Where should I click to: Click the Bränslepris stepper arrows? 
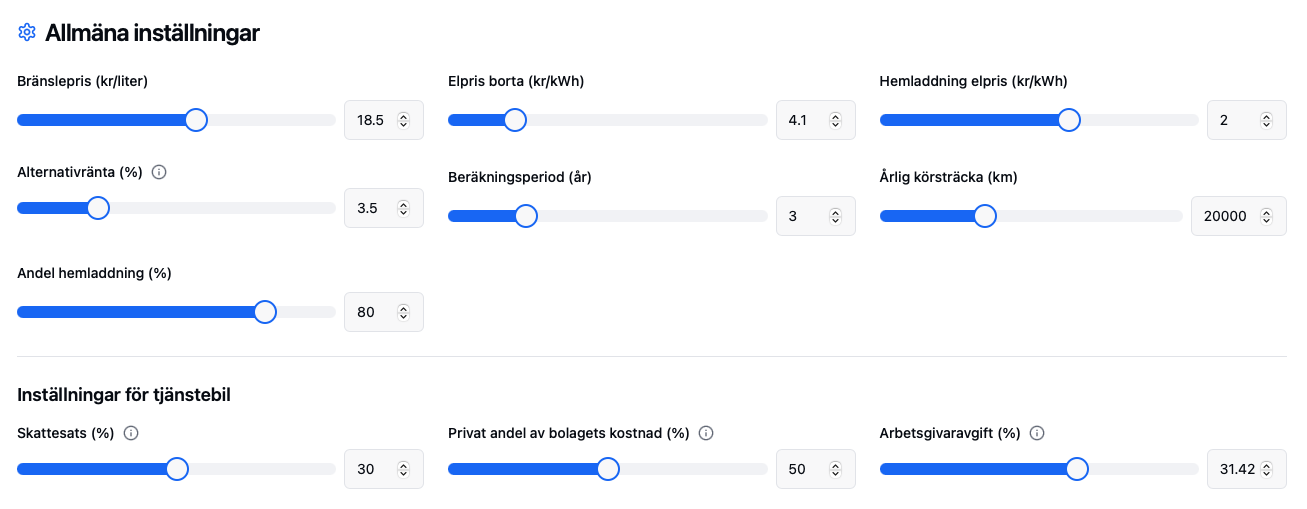point(403,120)
